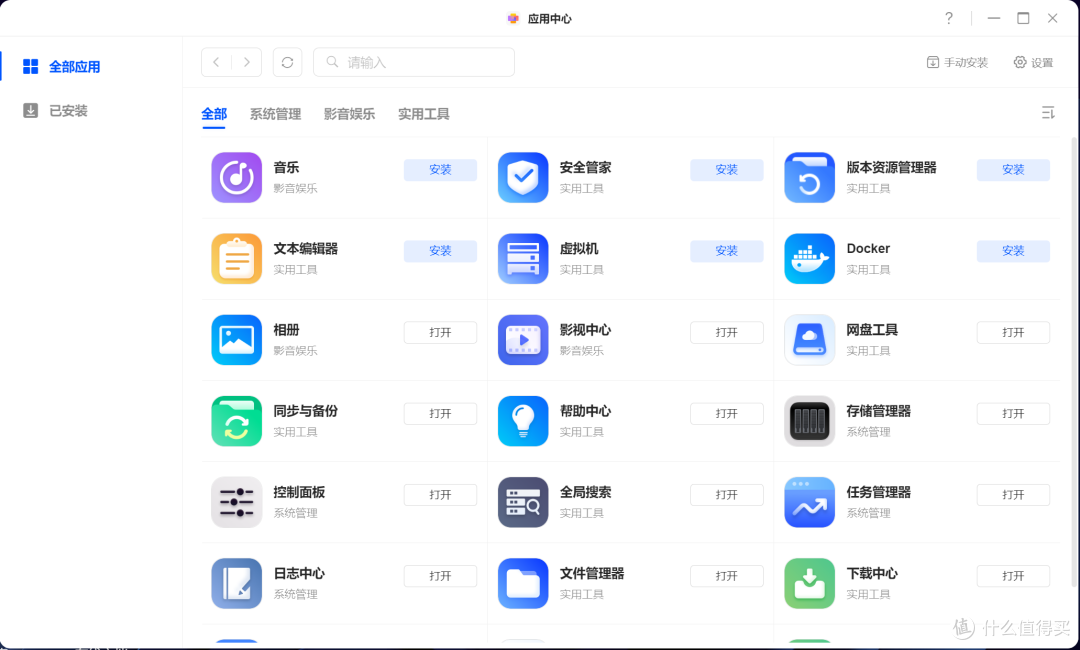Image resolution: width=1080 pixels, height=650 pixels.
Task: Click the 版本资源管理器 app icon
Action: (x=809, y=178)
